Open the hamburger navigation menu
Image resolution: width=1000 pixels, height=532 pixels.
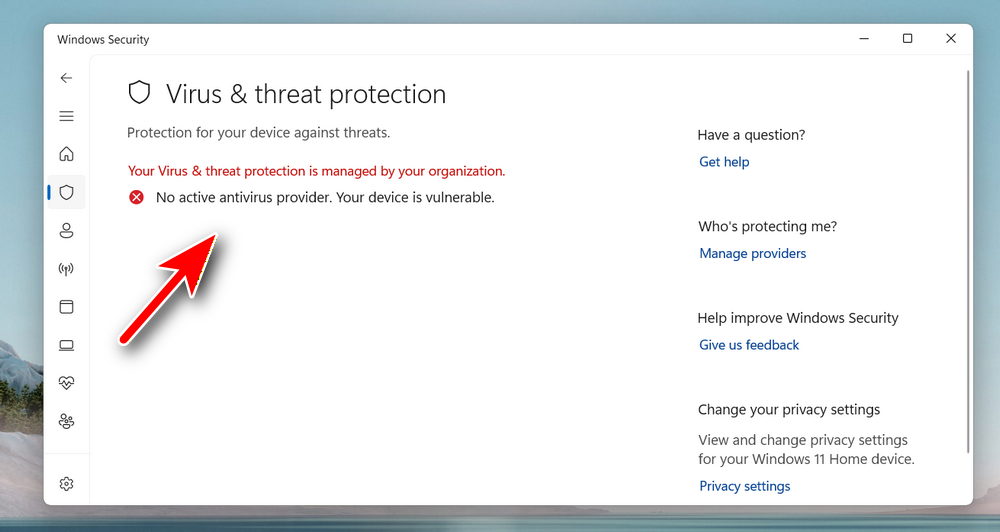coord(66,116)
